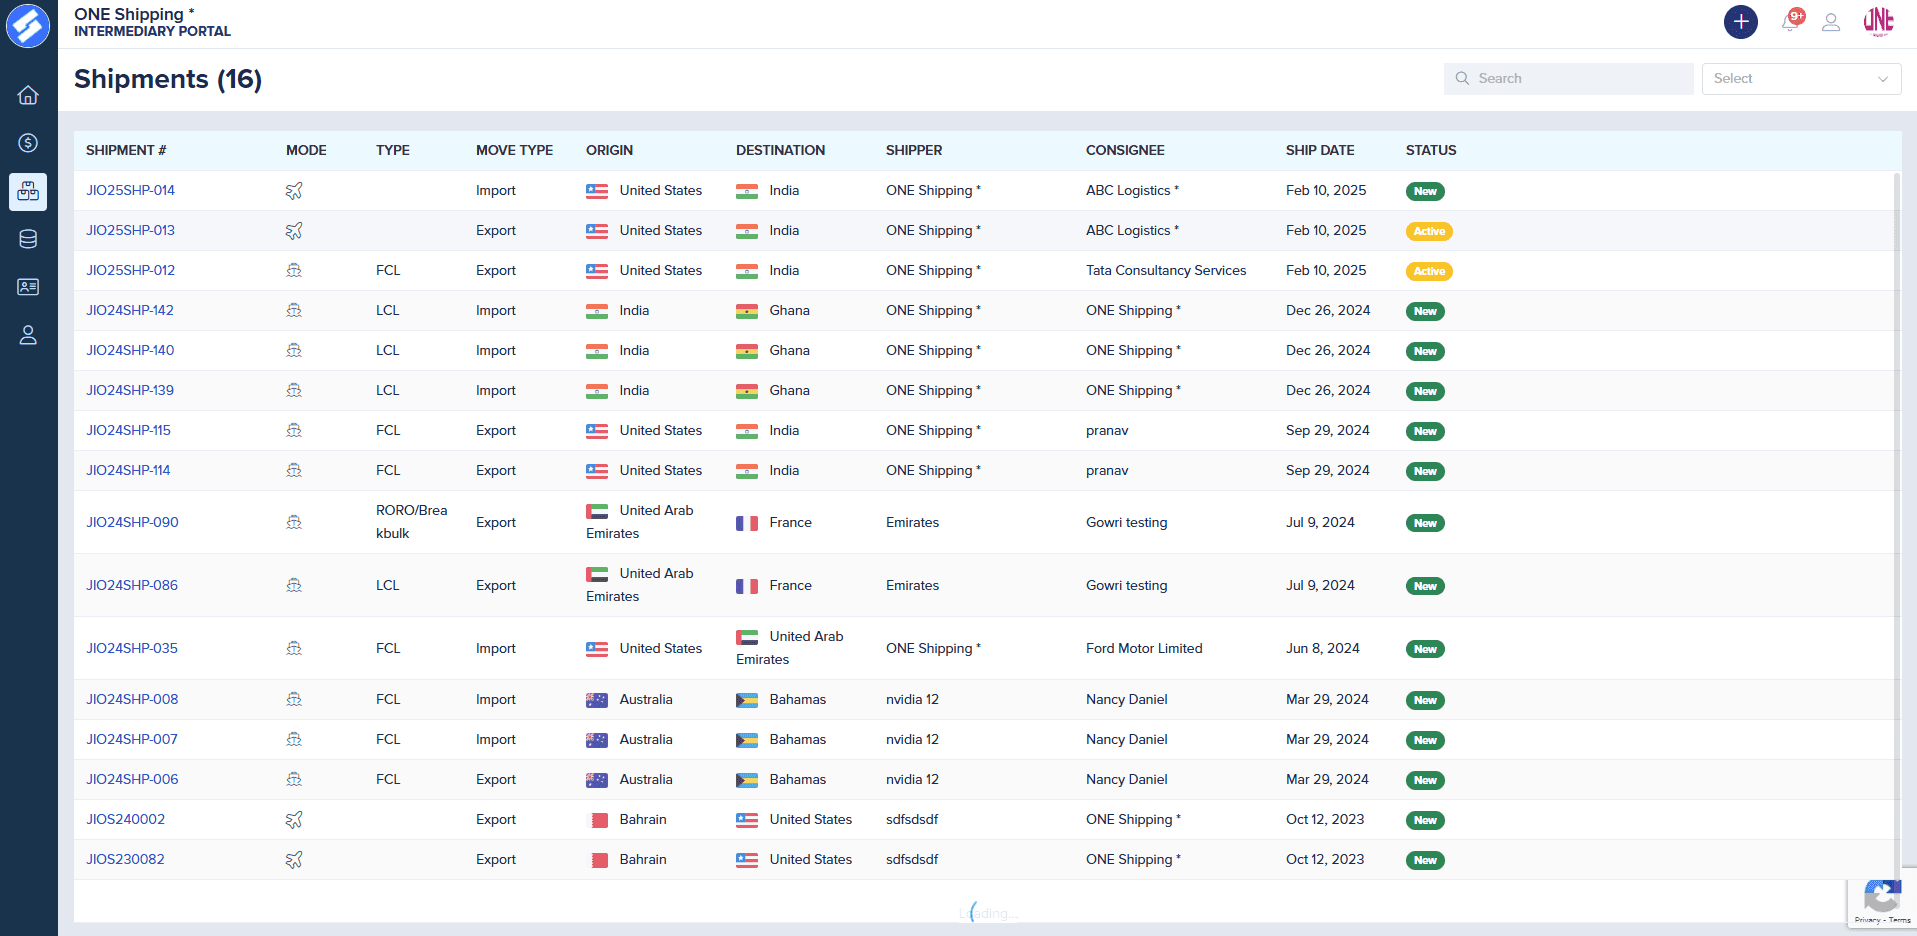This screenshot has height=936, width=1917.
Task: Click the reCAPTCHA badge at bottom right
Action: 1883,897
